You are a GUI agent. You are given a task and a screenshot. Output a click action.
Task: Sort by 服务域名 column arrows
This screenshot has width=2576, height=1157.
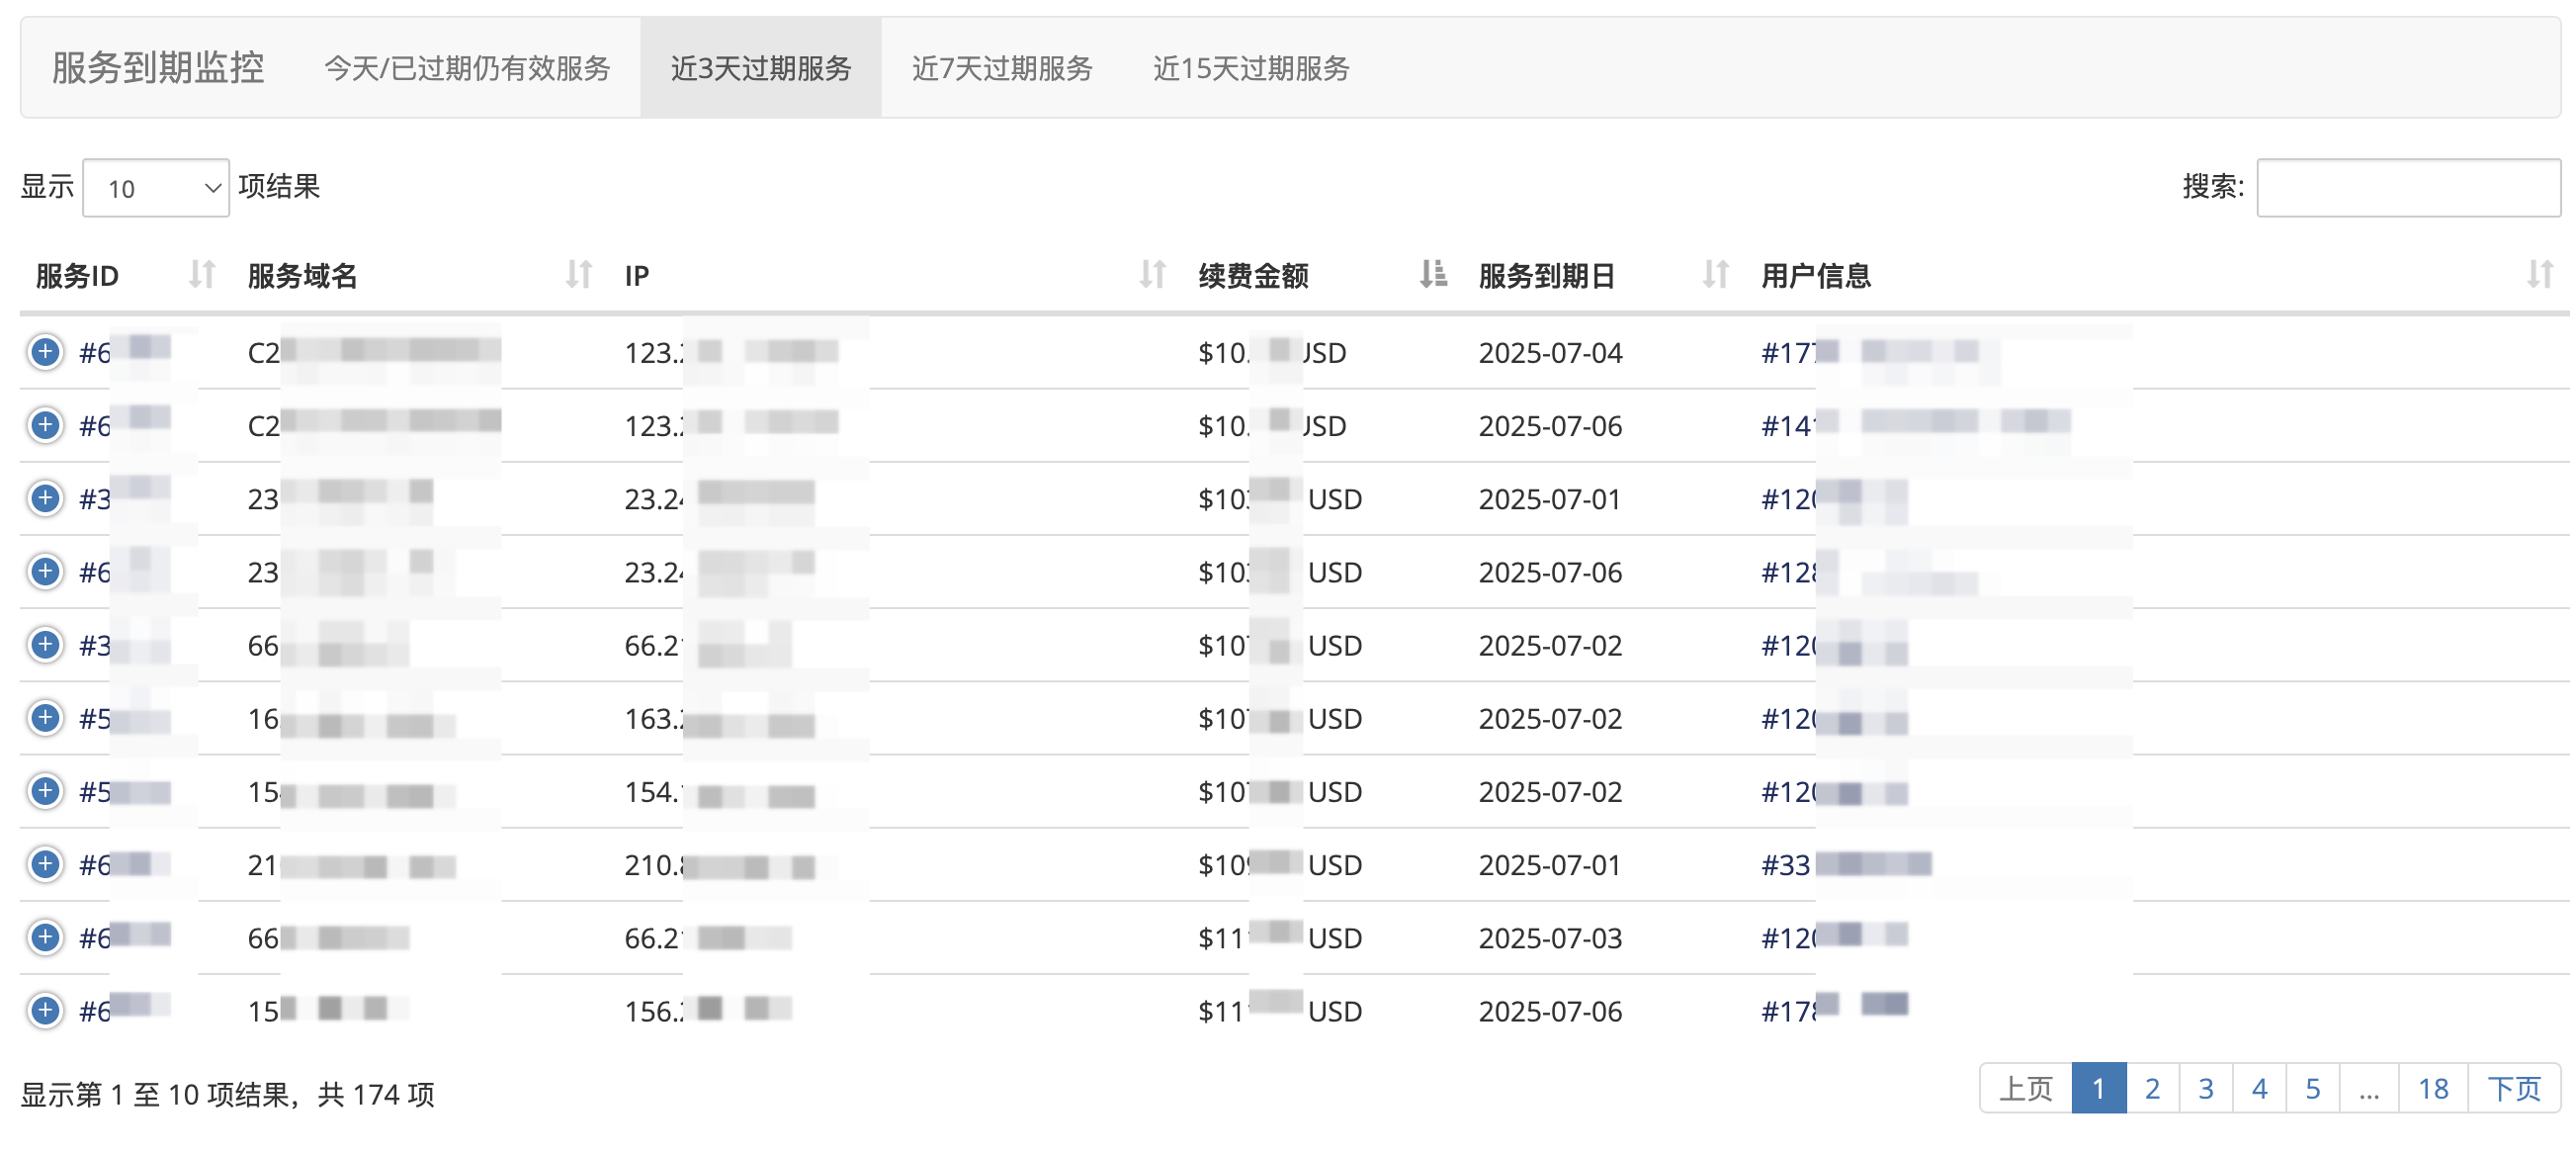(578, 274)
